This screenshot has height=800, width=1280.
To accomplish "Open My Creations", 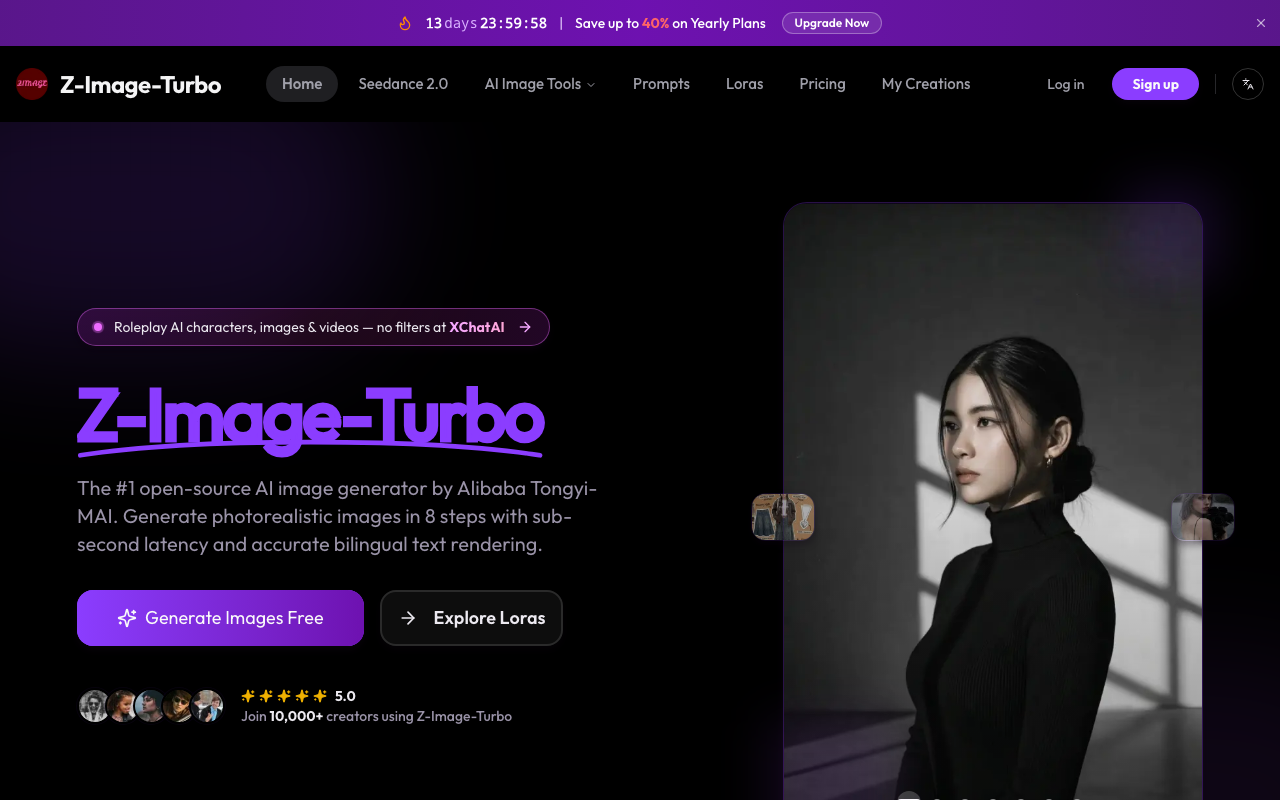I will [x=926, y=84].
